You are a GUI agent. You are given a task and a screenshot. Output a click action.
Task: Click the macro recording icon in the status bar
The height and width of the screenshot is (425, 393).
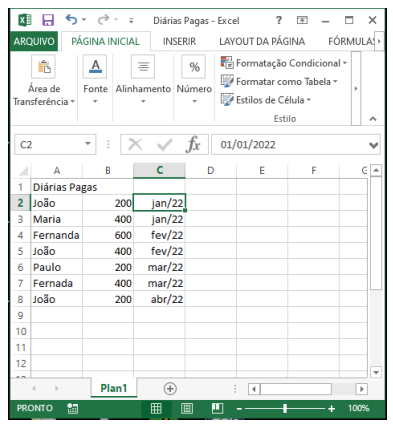tap(72, 408)
